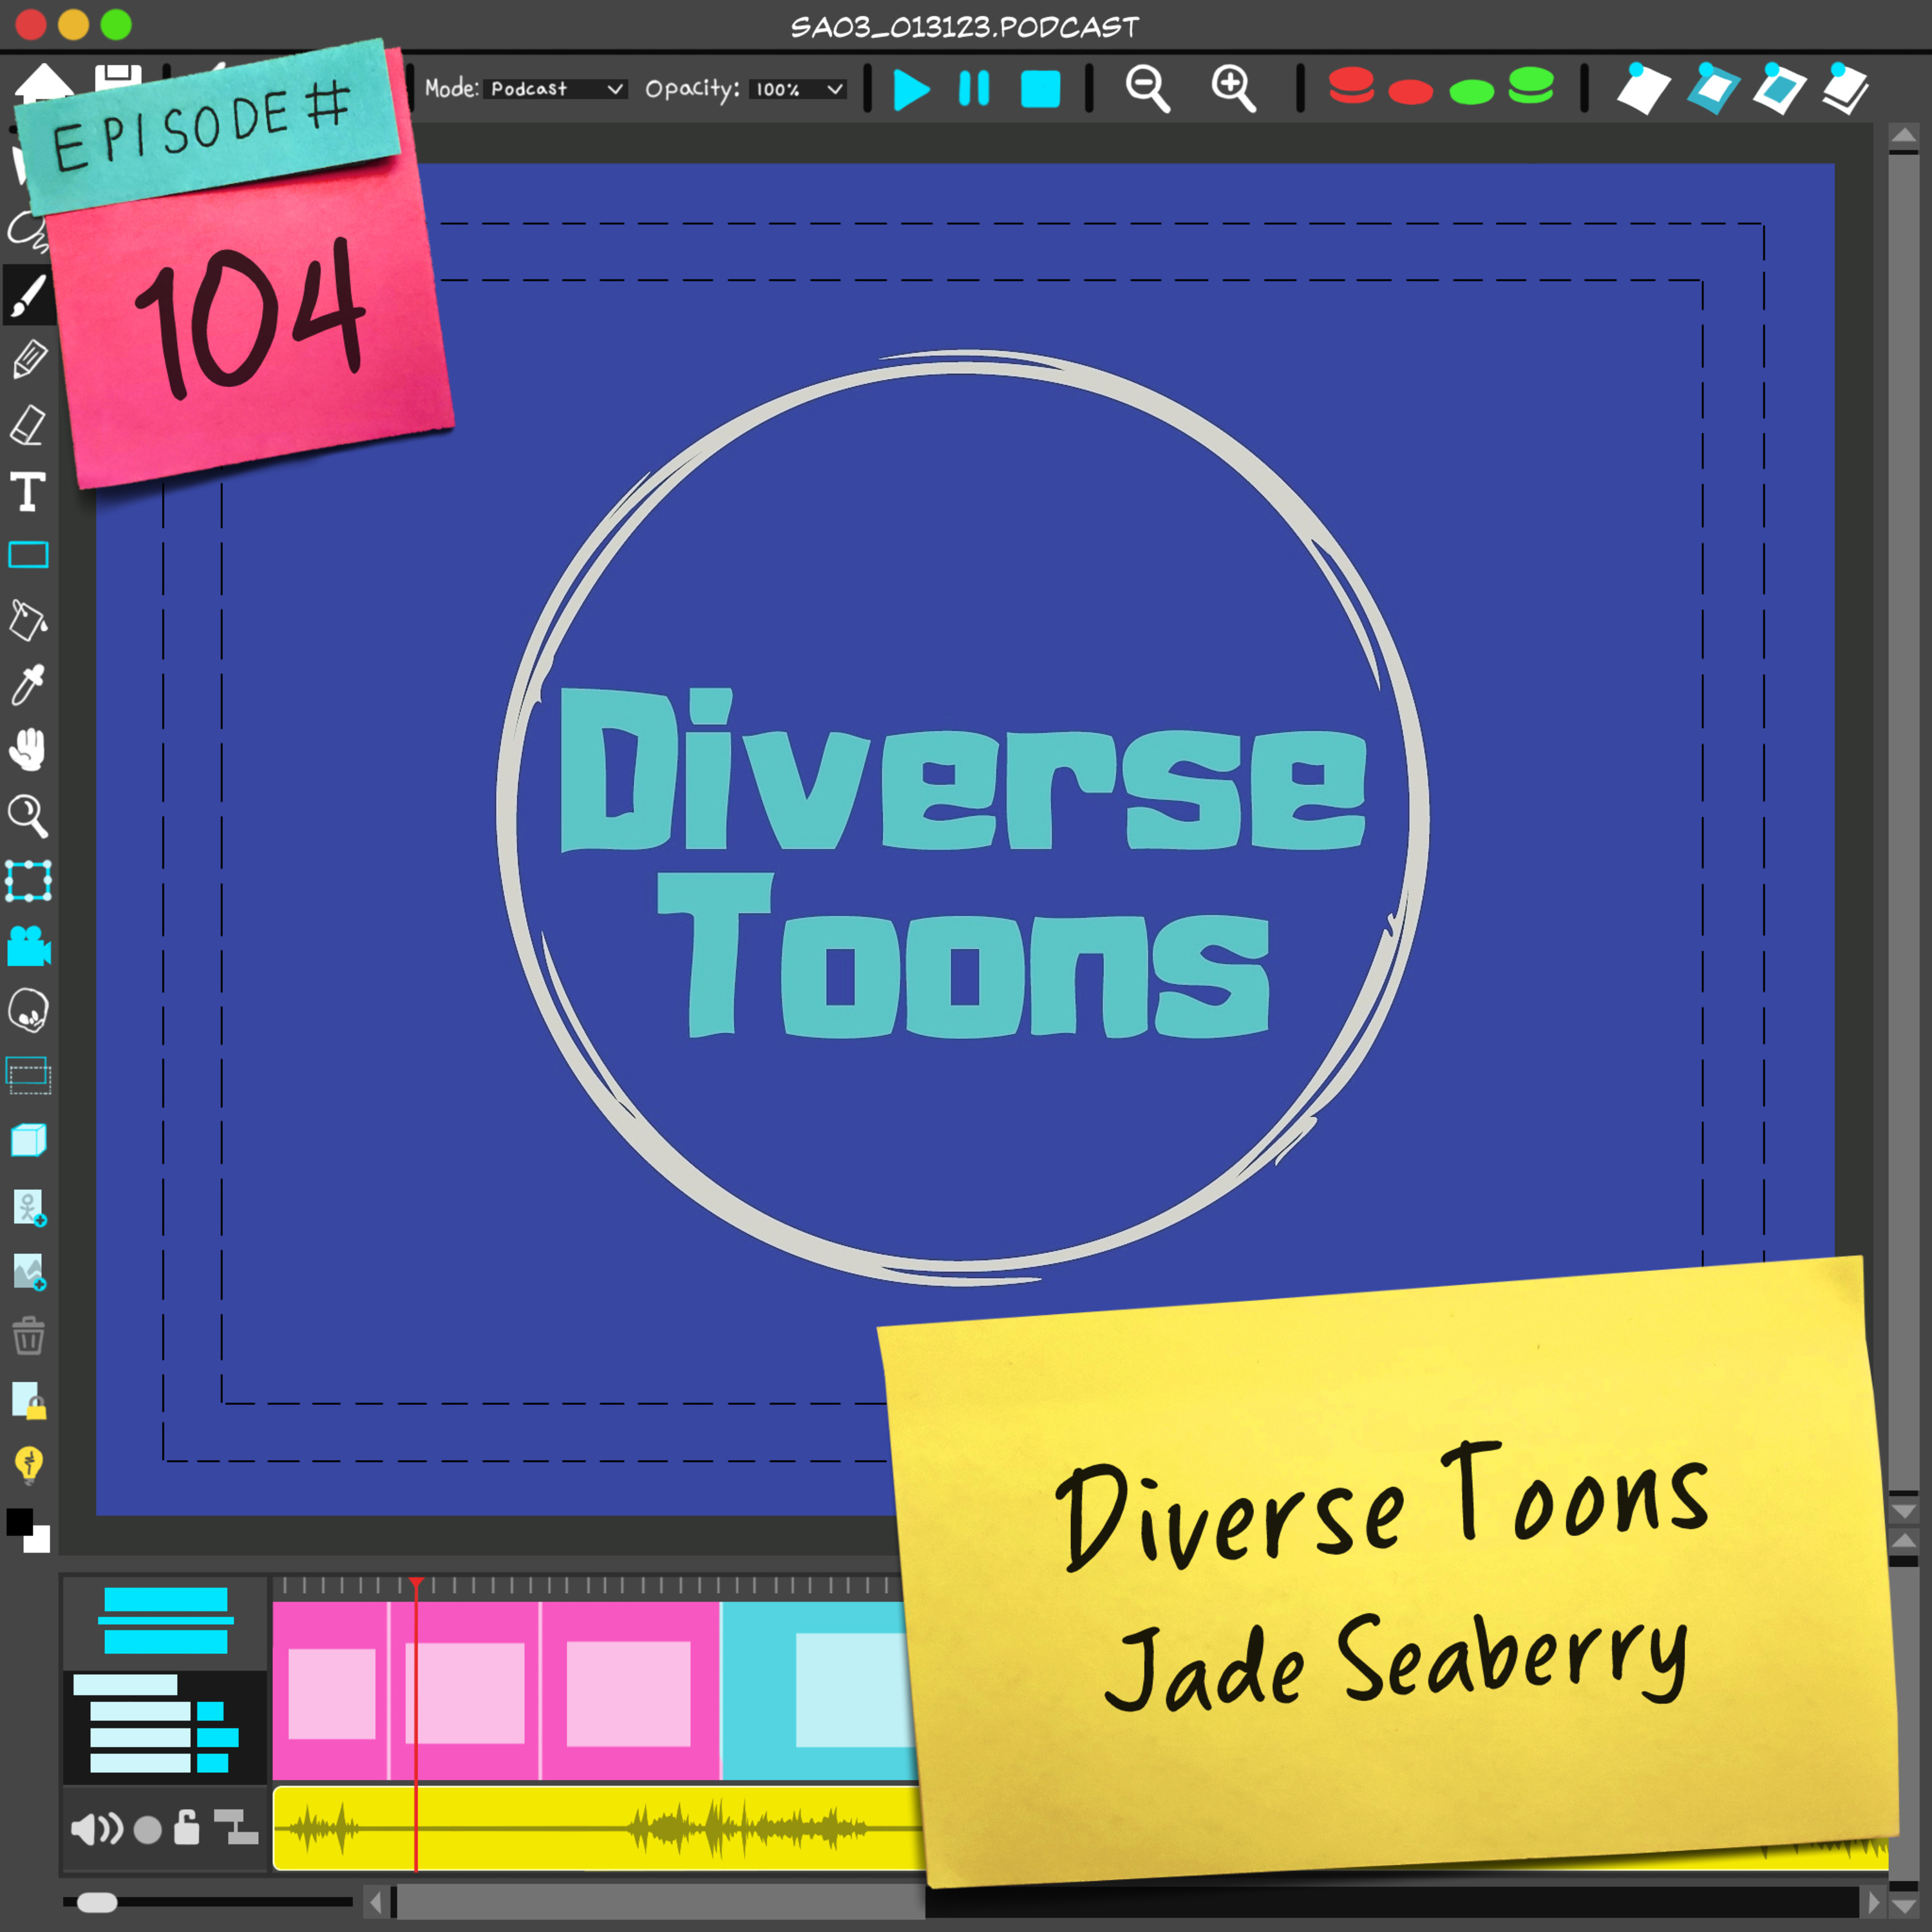Toggle the track lock icon
The image size is (1932, 1932).
pyautogui.click(x=186, y=1828)
